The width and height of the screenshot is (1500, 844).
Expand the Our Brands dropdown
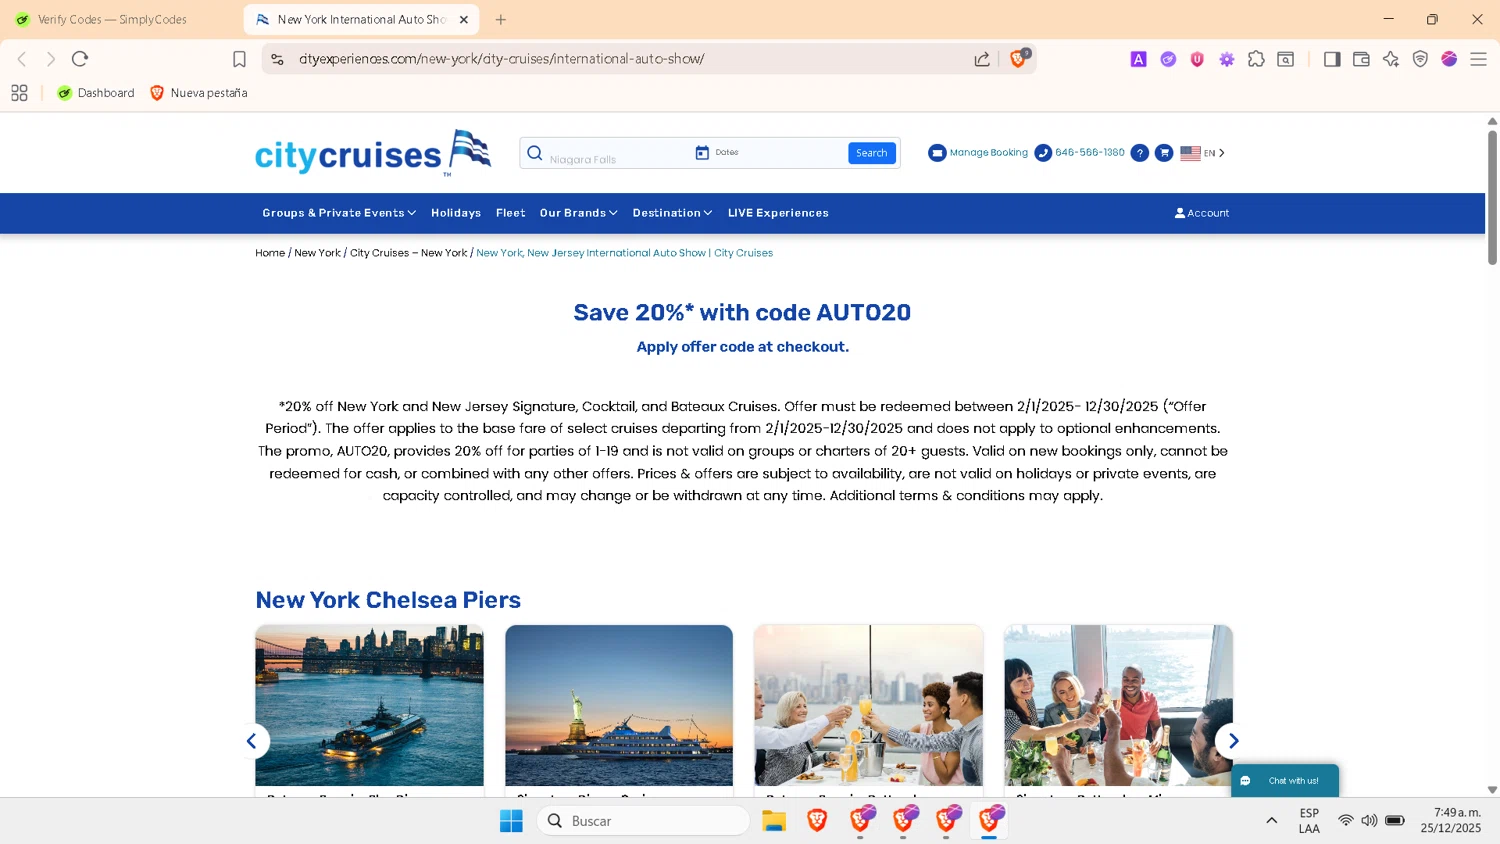[578, 213]
